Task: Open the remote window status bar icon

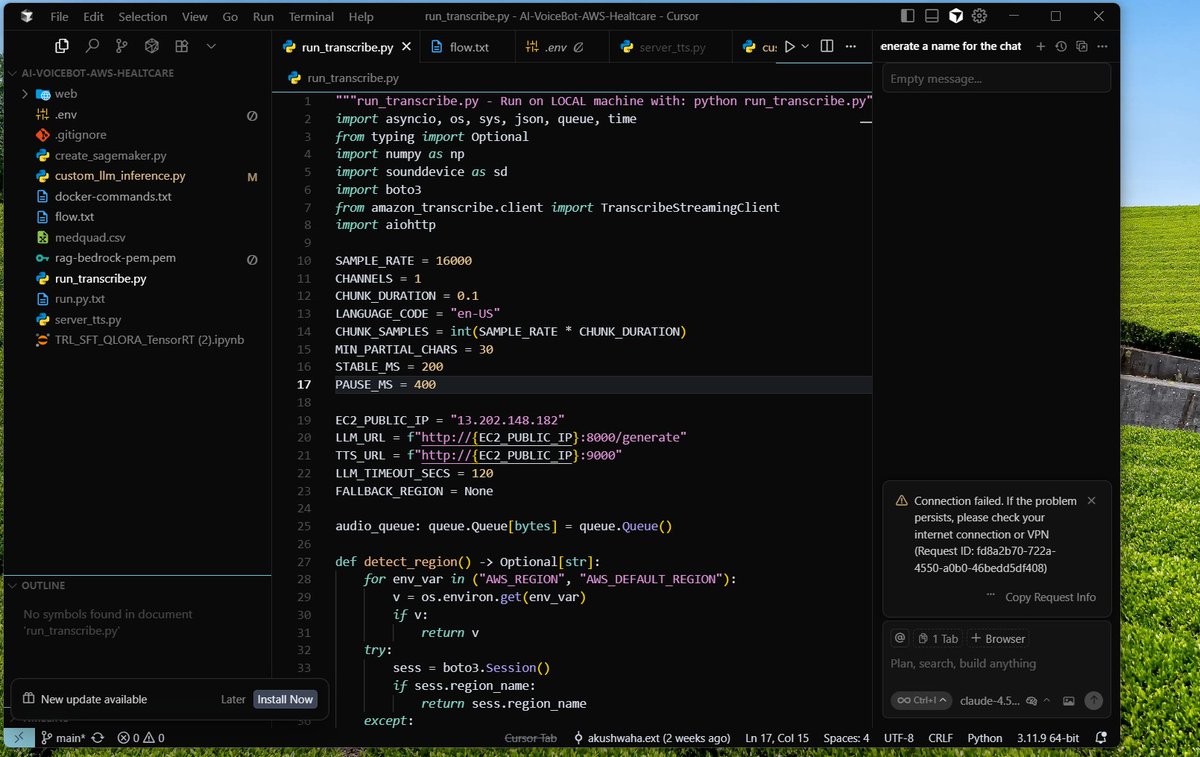Action: pyautogui.click(x=19, y=738)
